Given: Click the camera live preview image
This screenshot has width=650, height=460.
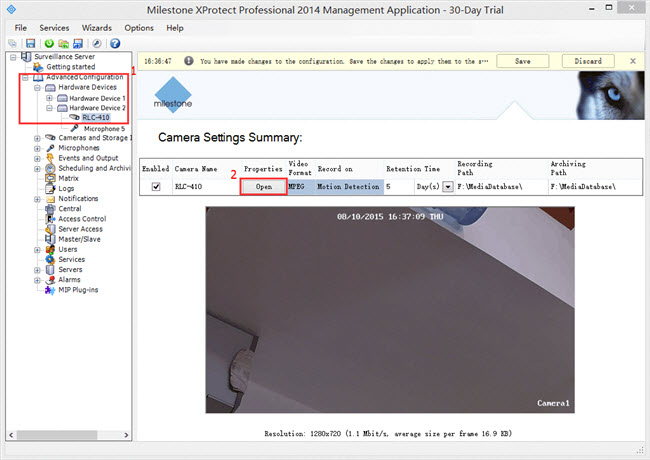Looking at the screenshot, I should coord(390,310).
